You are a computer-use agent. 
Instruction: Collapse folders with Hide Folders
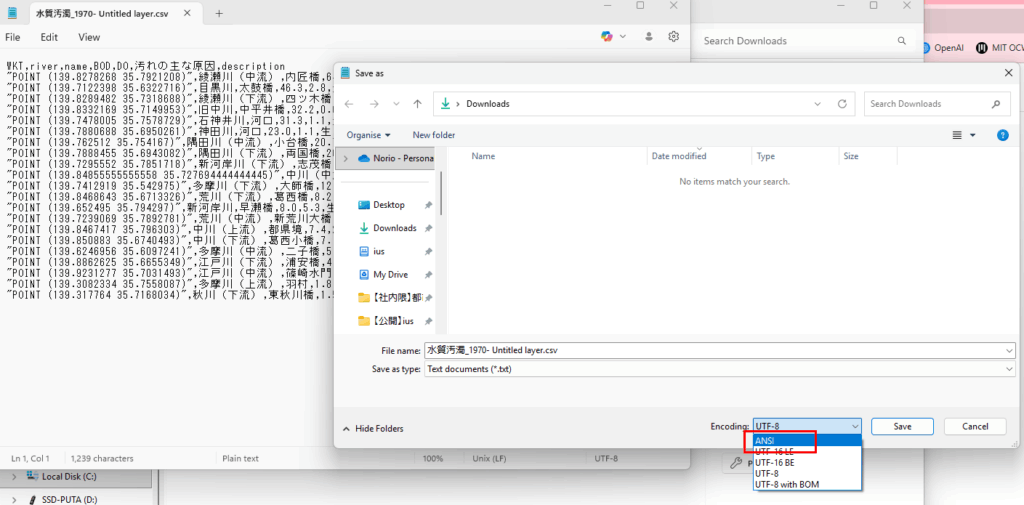tap(373, 428)
